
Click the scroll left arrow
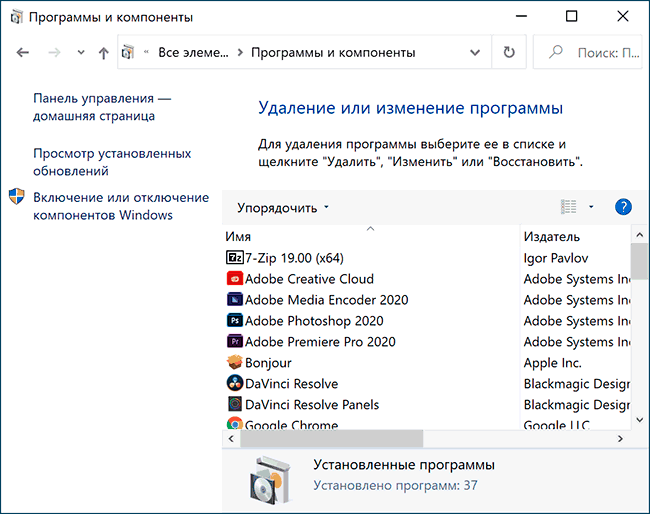click(231, 439)
